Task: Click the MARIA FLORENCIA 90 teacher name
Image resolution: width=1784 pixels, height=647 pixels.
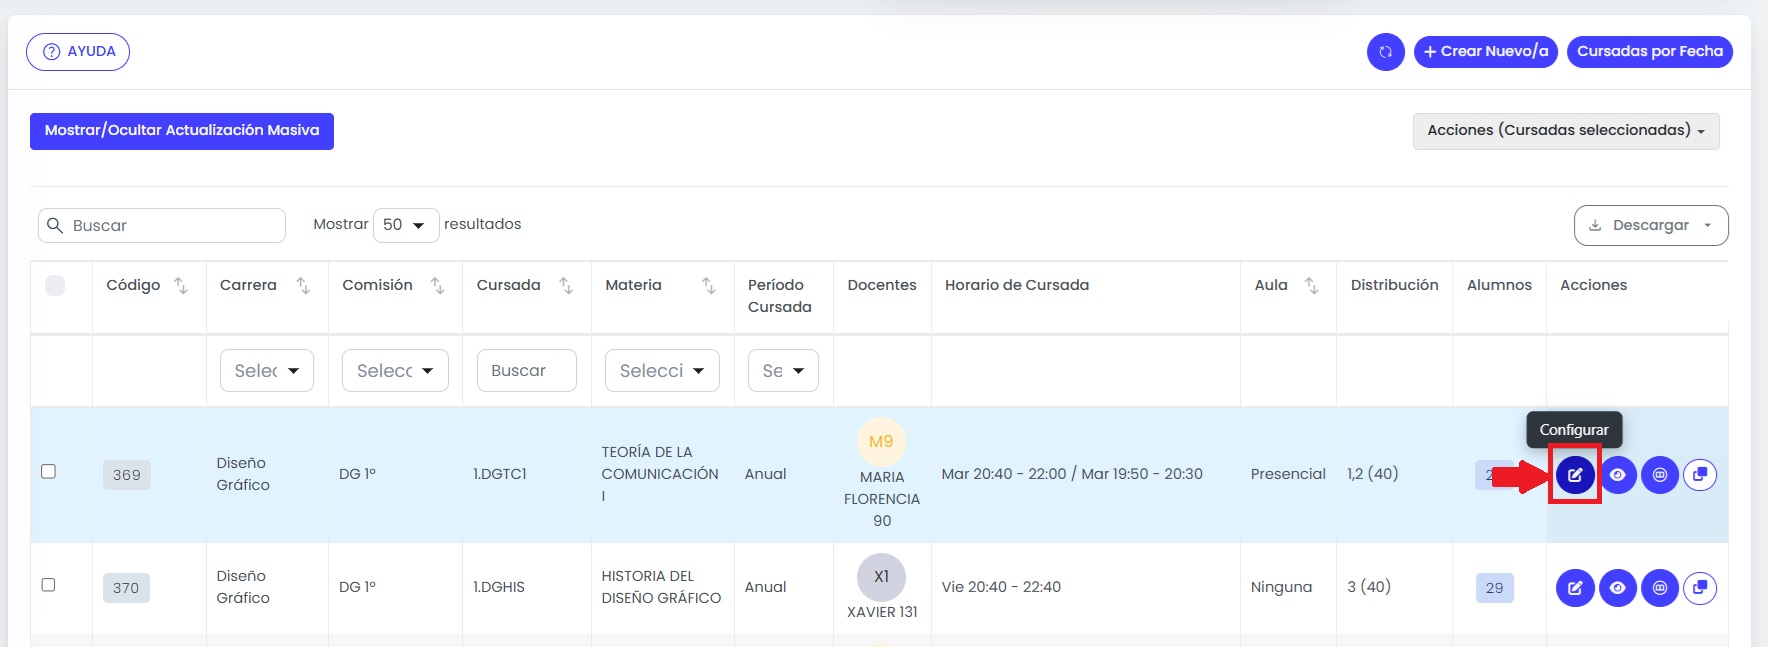Action: 882,499
